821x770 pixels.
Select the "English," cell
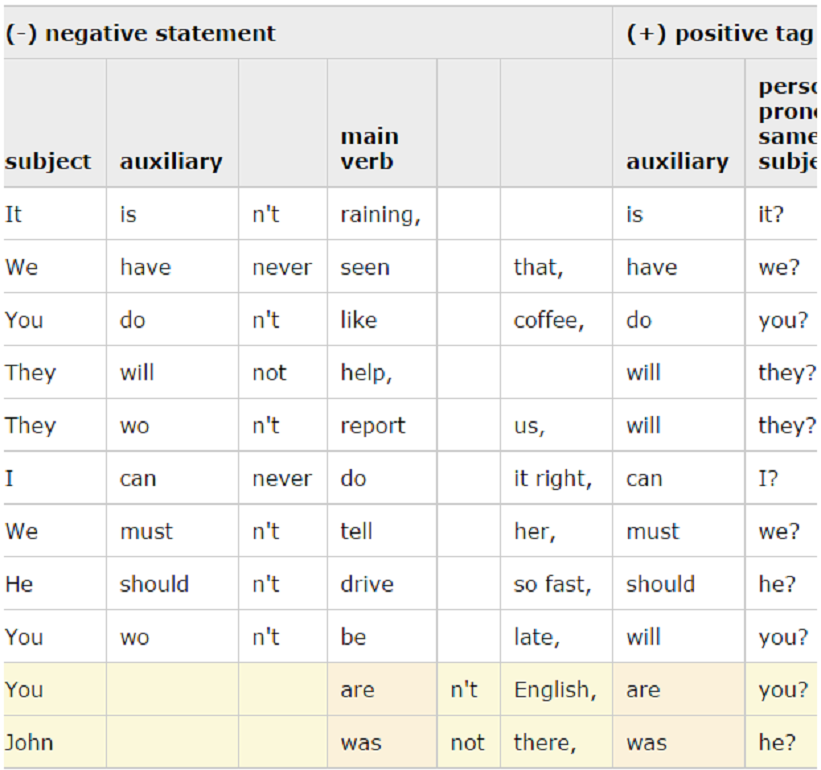point(555,689)
